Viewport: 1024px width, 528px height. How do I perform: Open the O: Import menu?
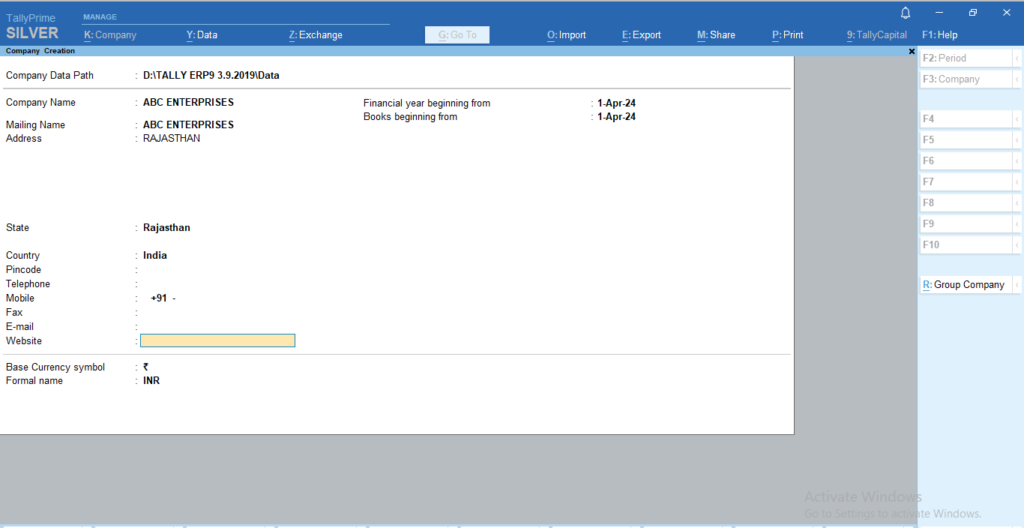(x=566, y=35)
